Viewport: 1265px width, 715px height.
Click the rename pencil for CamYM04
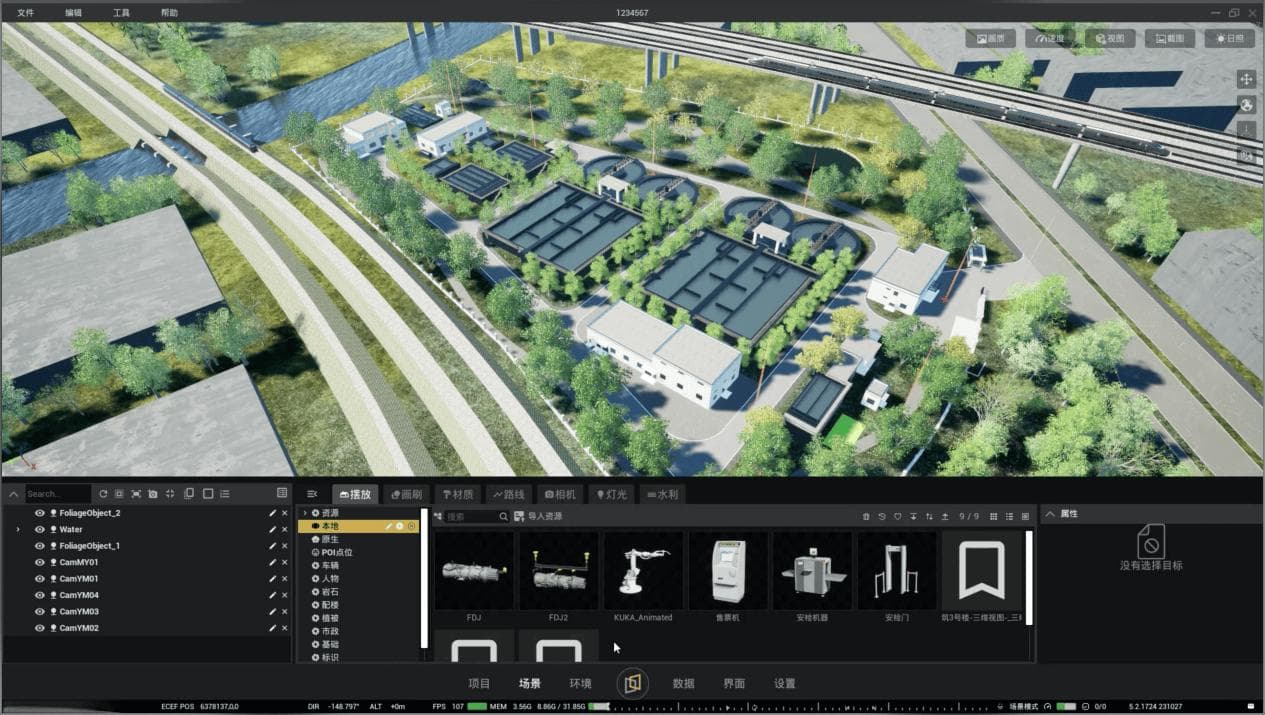click(x=272, y=595)
